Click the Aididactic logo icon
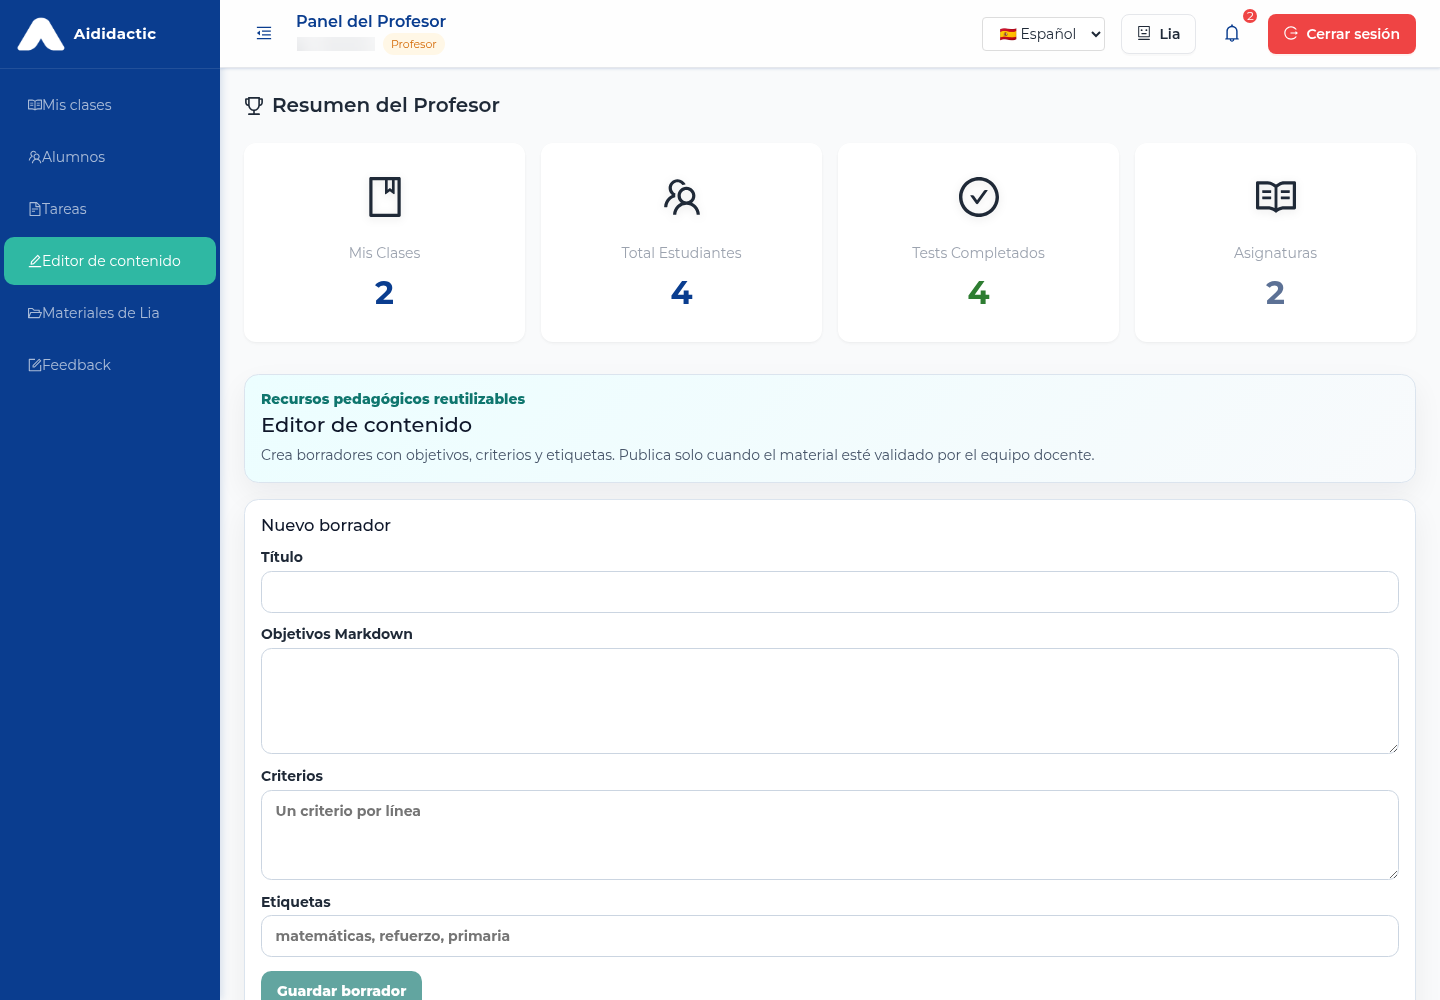 (41, 34)
